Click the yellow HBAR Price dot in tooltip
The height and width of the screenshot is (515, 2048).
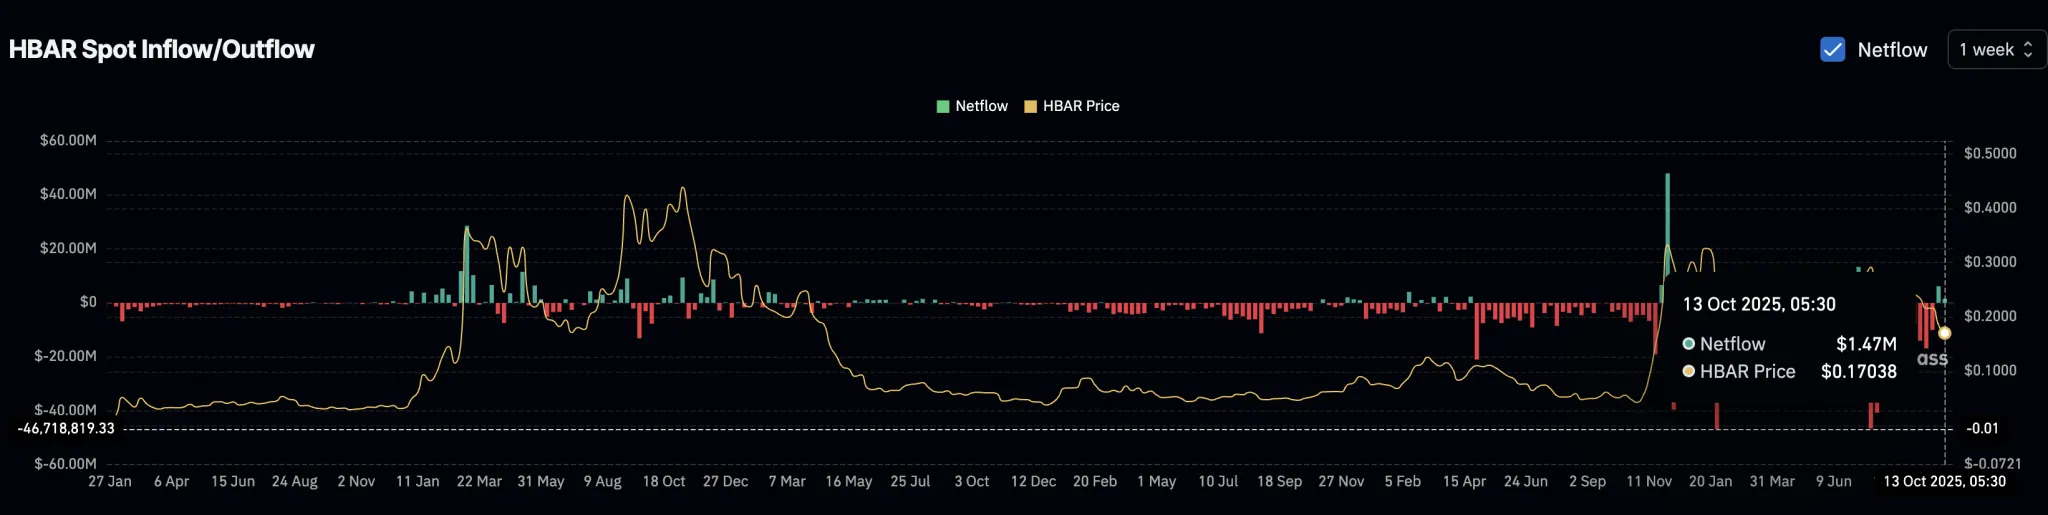click(x=1689, y=371)
